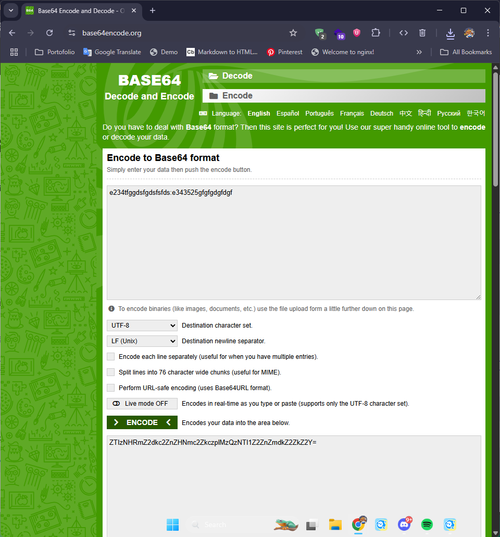Open Discord from the taskbar
Screen dimensions: 500x537
(x=404, y=524)
